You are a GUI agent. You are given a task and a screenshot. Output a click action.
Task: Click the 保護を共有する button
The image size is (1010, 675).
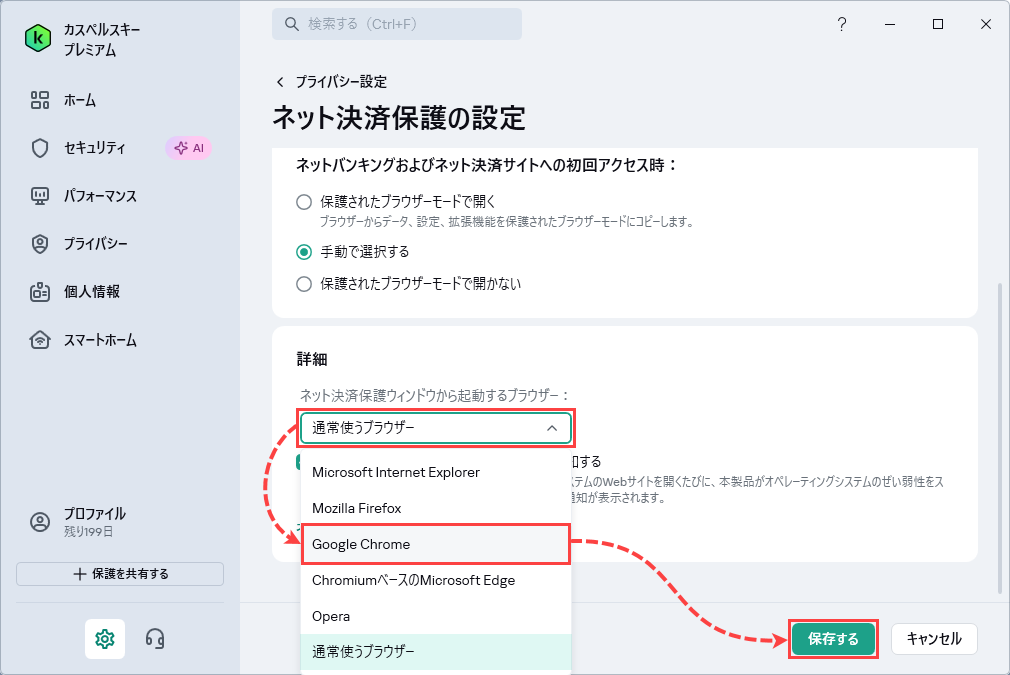click(x=120, y=574)
